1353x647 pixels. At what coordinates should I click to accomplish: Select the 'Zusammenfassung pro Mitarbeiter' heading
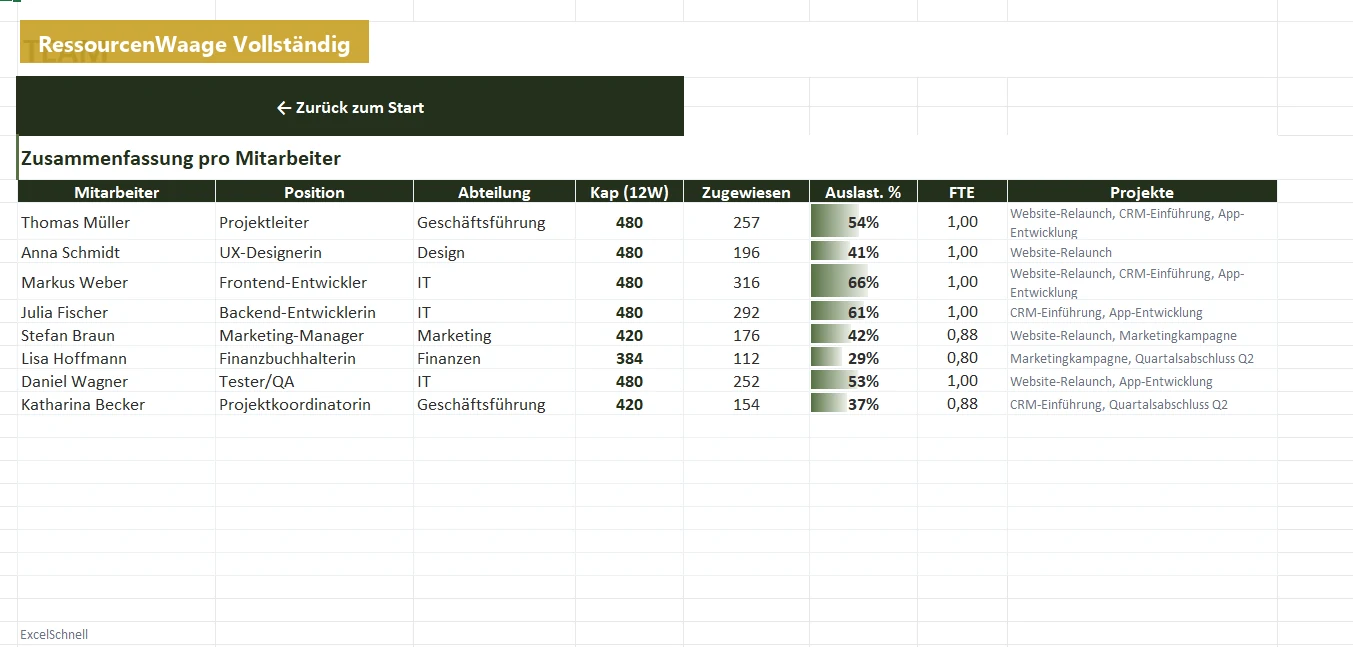(x=181, y=158)
